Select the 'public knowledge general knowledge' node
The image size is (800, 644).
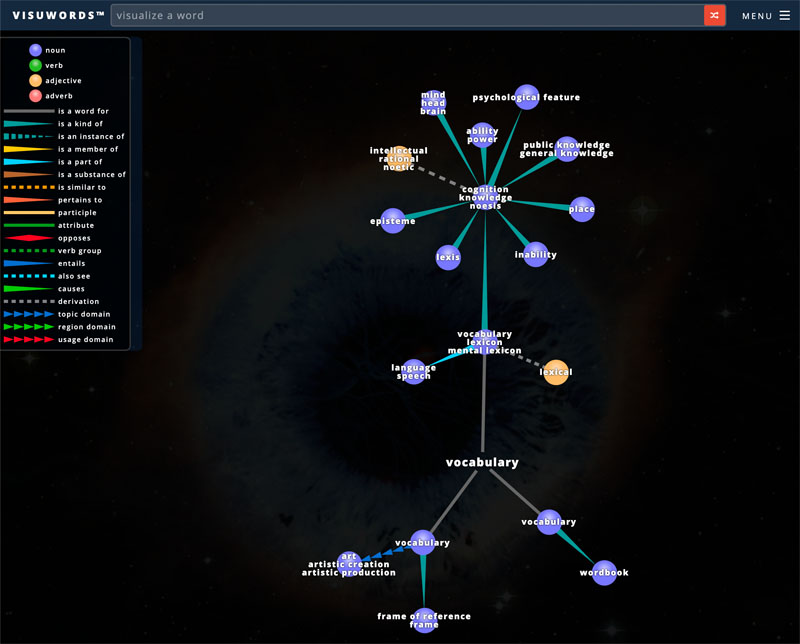click(566, 149)
